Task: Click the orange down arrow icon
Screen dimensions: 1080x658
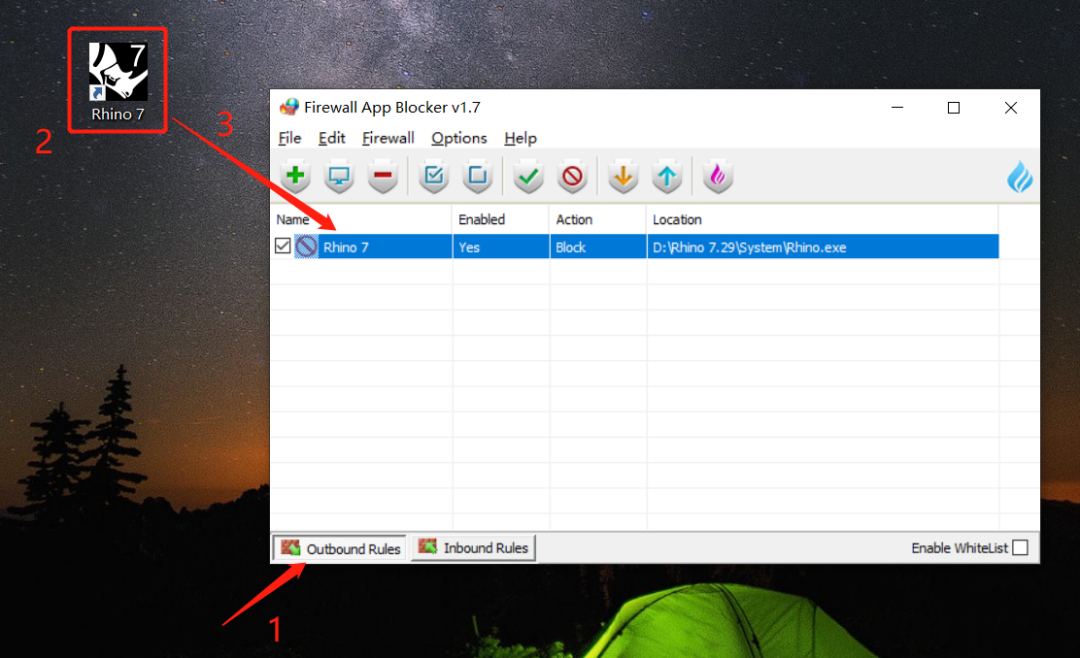Action: (623, 177)
